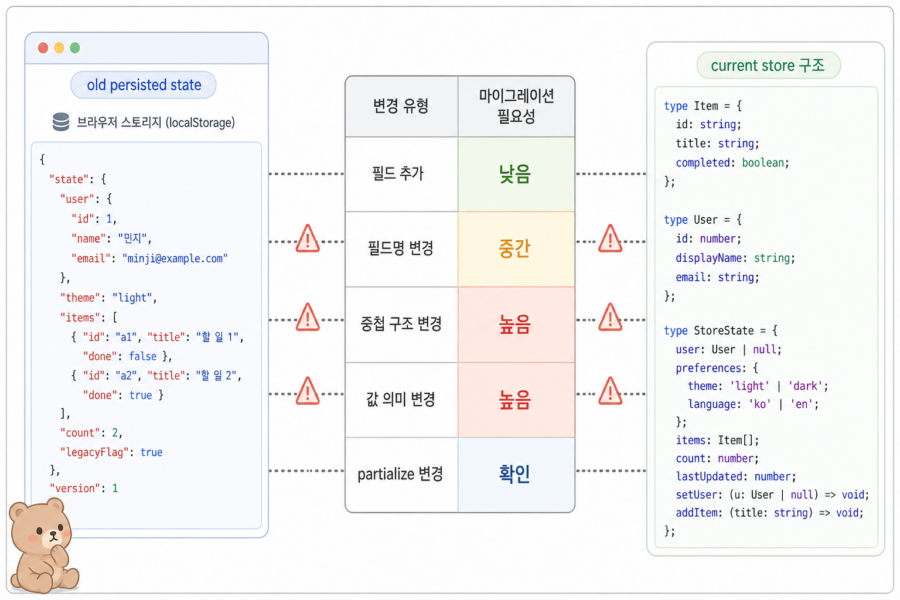
Task: Click warning triangle right of 값 의미 변경 row
Action: click(x=610, y=392)
